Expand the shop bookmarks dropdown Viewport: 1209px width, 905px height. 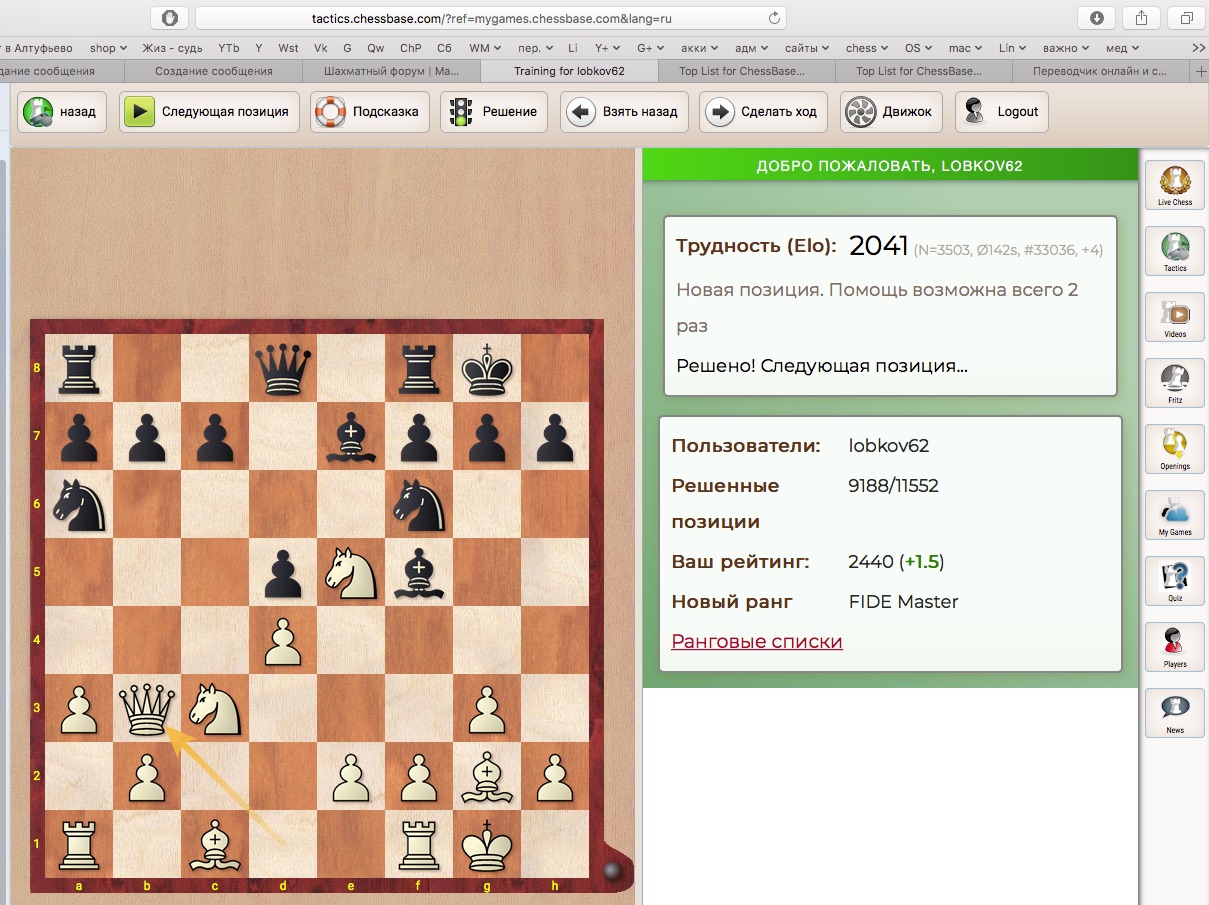pyautogui.click(x=108, y=48)
